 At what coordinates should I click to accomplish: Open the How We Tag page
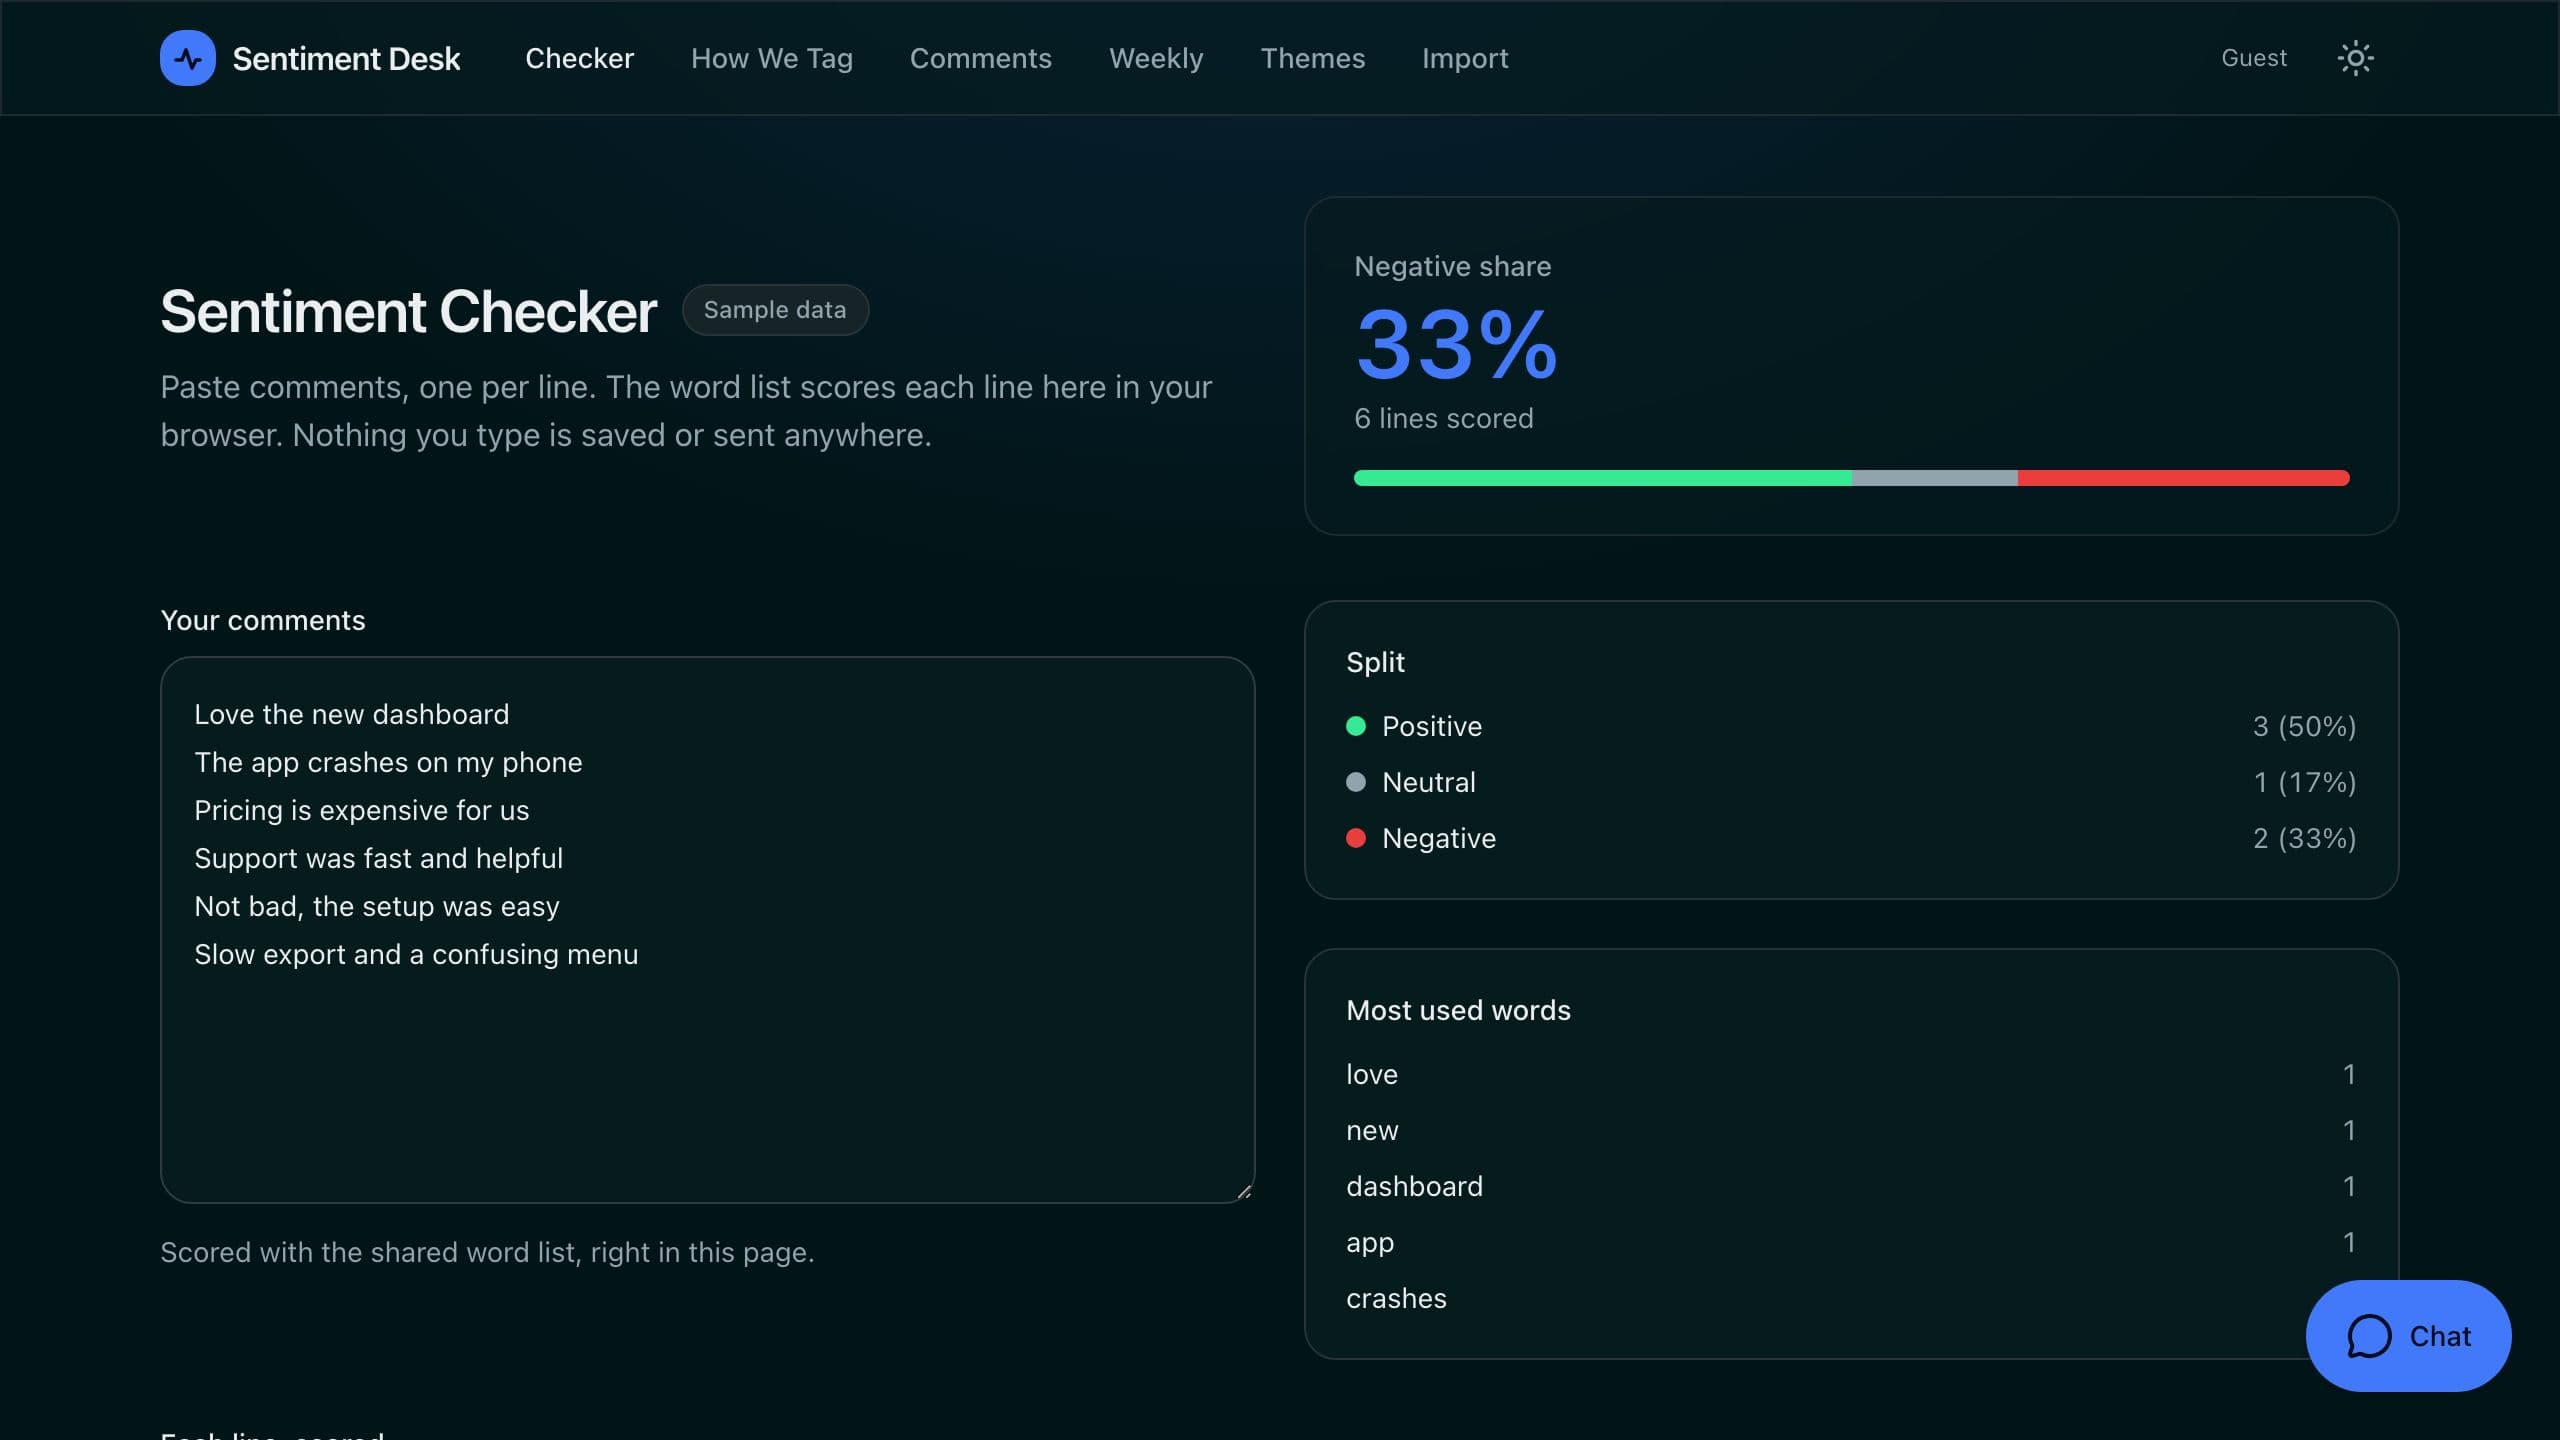tap(772, 58)
